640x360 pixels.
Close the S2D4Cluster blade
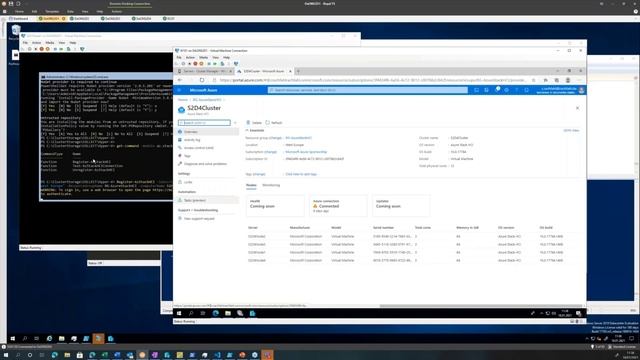(x=577, y=108)
